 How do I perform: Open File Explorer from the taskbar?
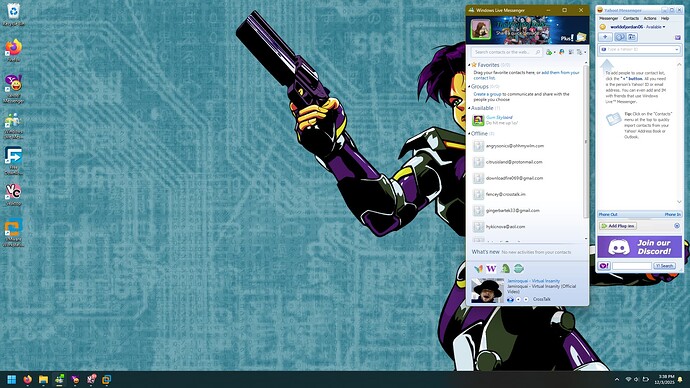(x=43, y=379)
